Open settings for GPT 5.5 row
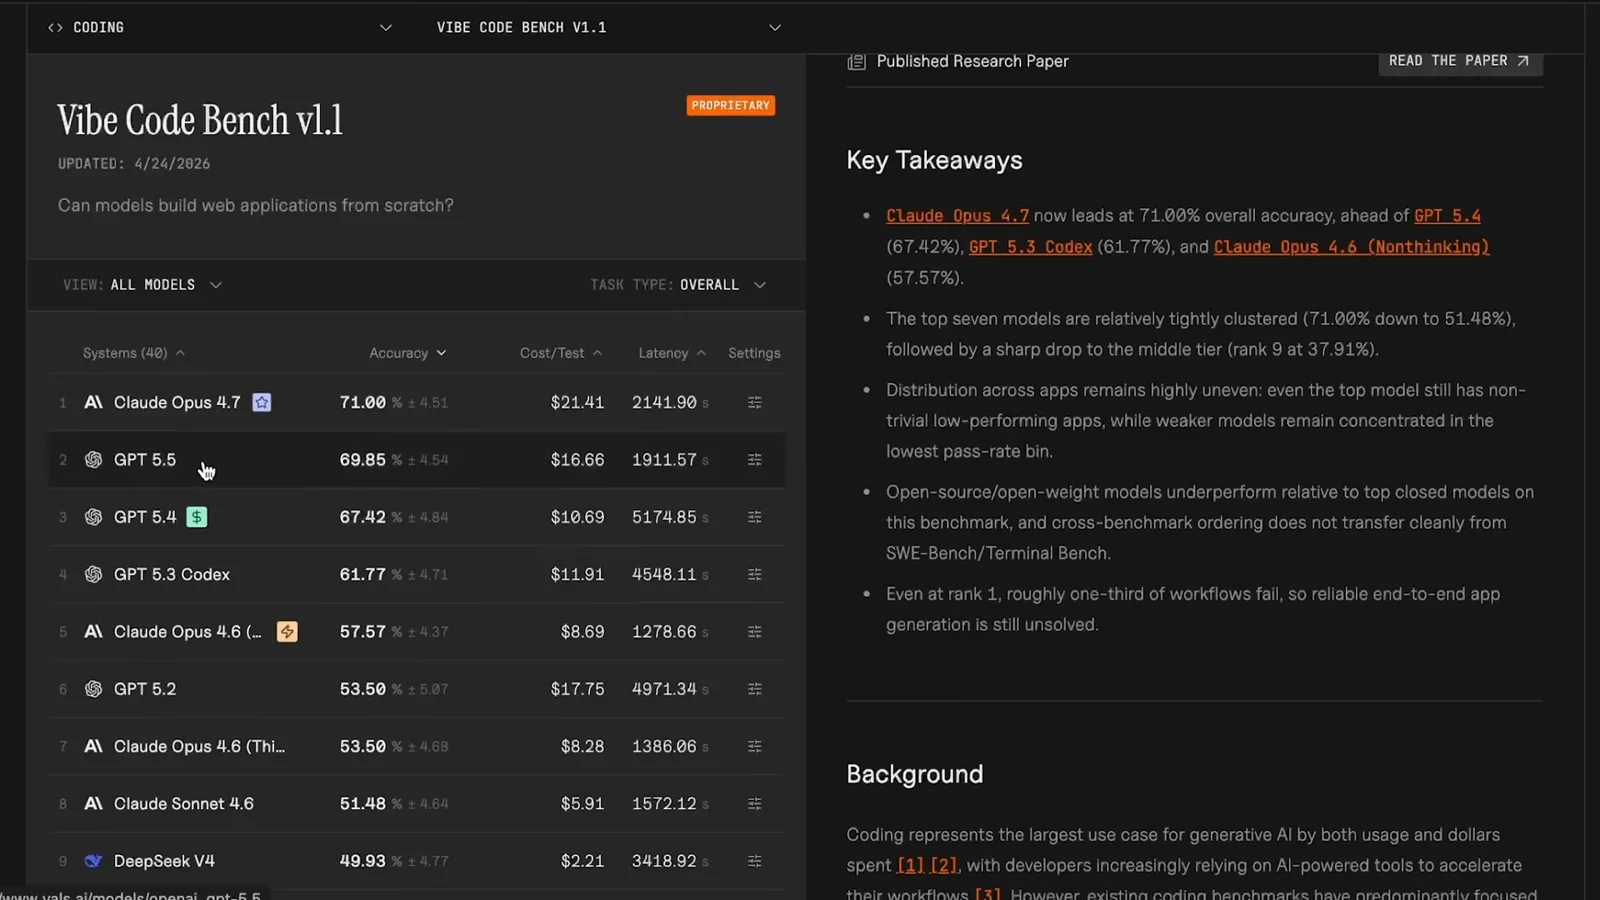Viewport: 1600px width, 900px height. 755,460
